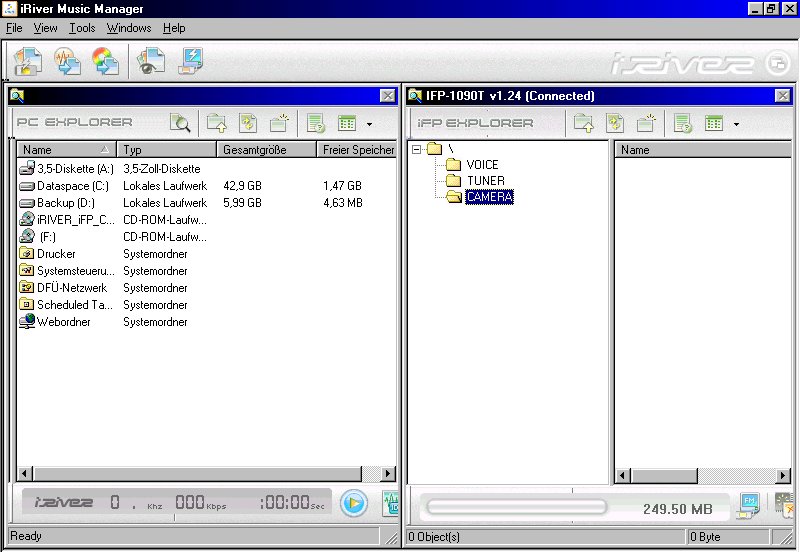Click the new folder icon in iFP Explorer toolbar

[x=646, y=123]
